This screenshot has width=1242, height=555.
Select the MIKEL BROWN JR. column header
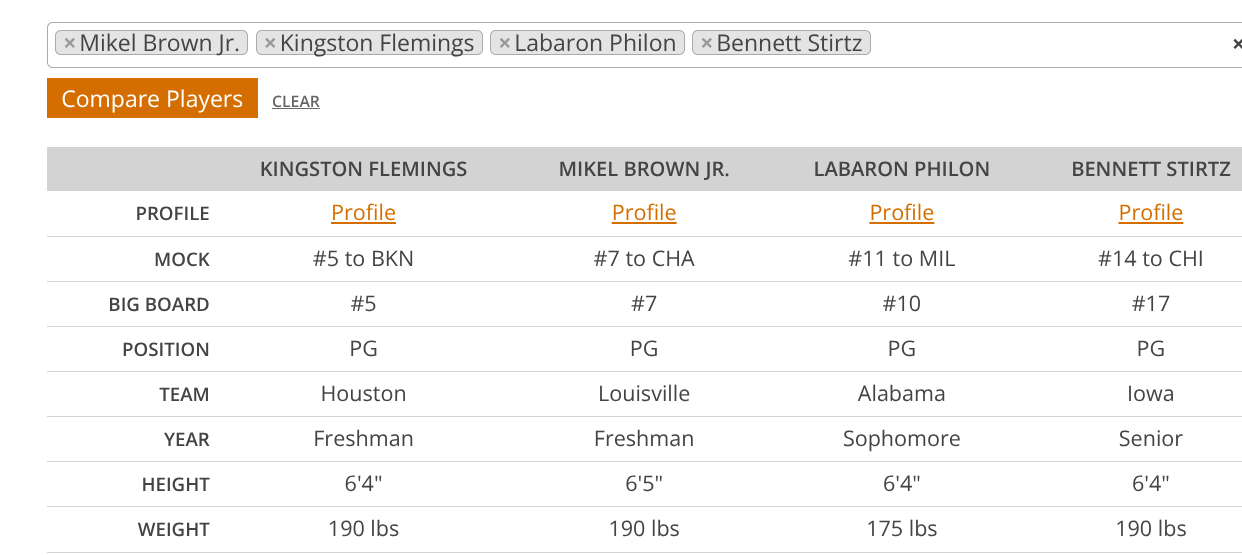[x=644, y=169]
